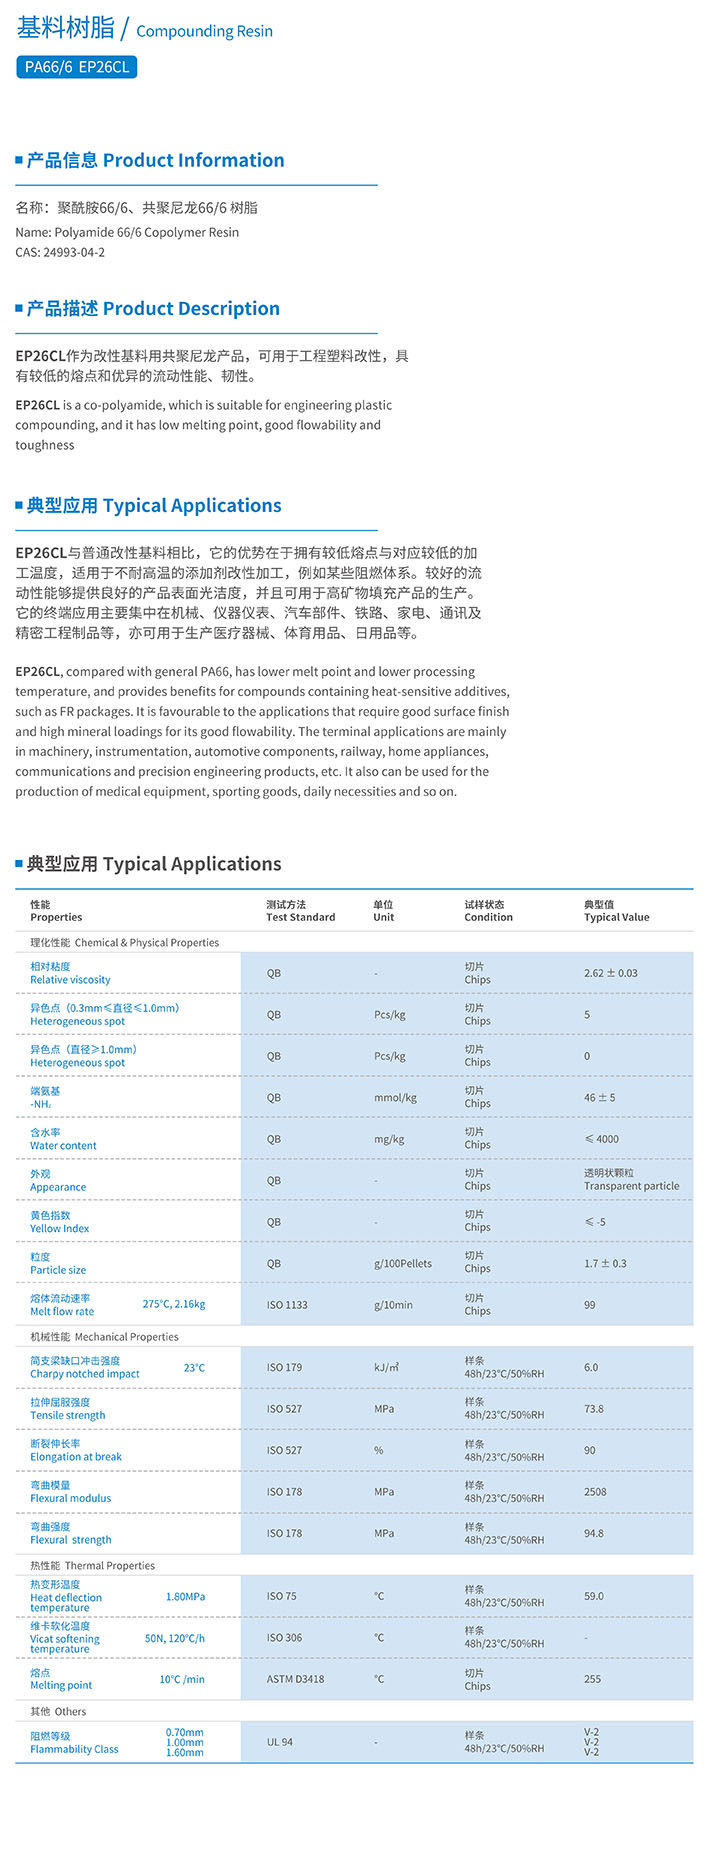The width and height of the screenshot is (710, 1876).
Task: Click the UL 94 test standard cell
Action: coord(280,1742)
